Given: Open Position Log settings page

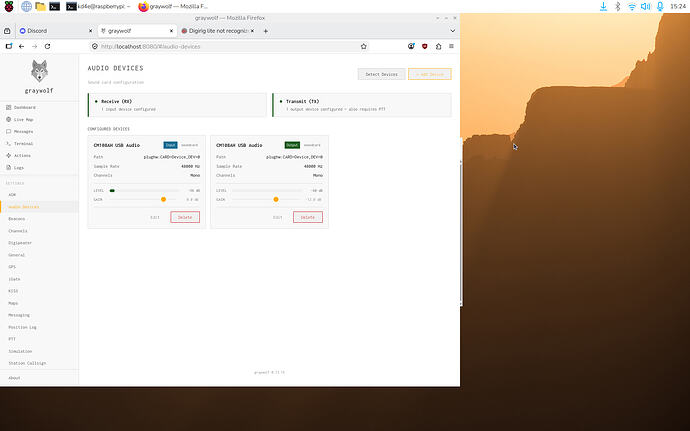Looking at the screenshot, I should pos(22,327).
